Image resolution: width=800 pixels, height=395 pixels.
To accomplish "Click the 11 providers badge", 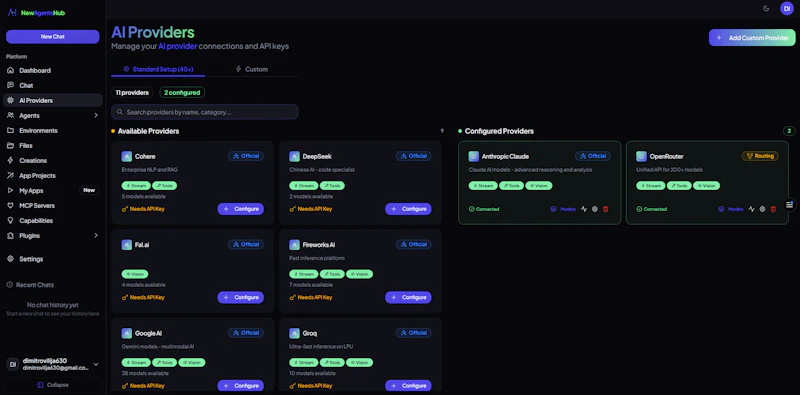I will tap(132, 92).
